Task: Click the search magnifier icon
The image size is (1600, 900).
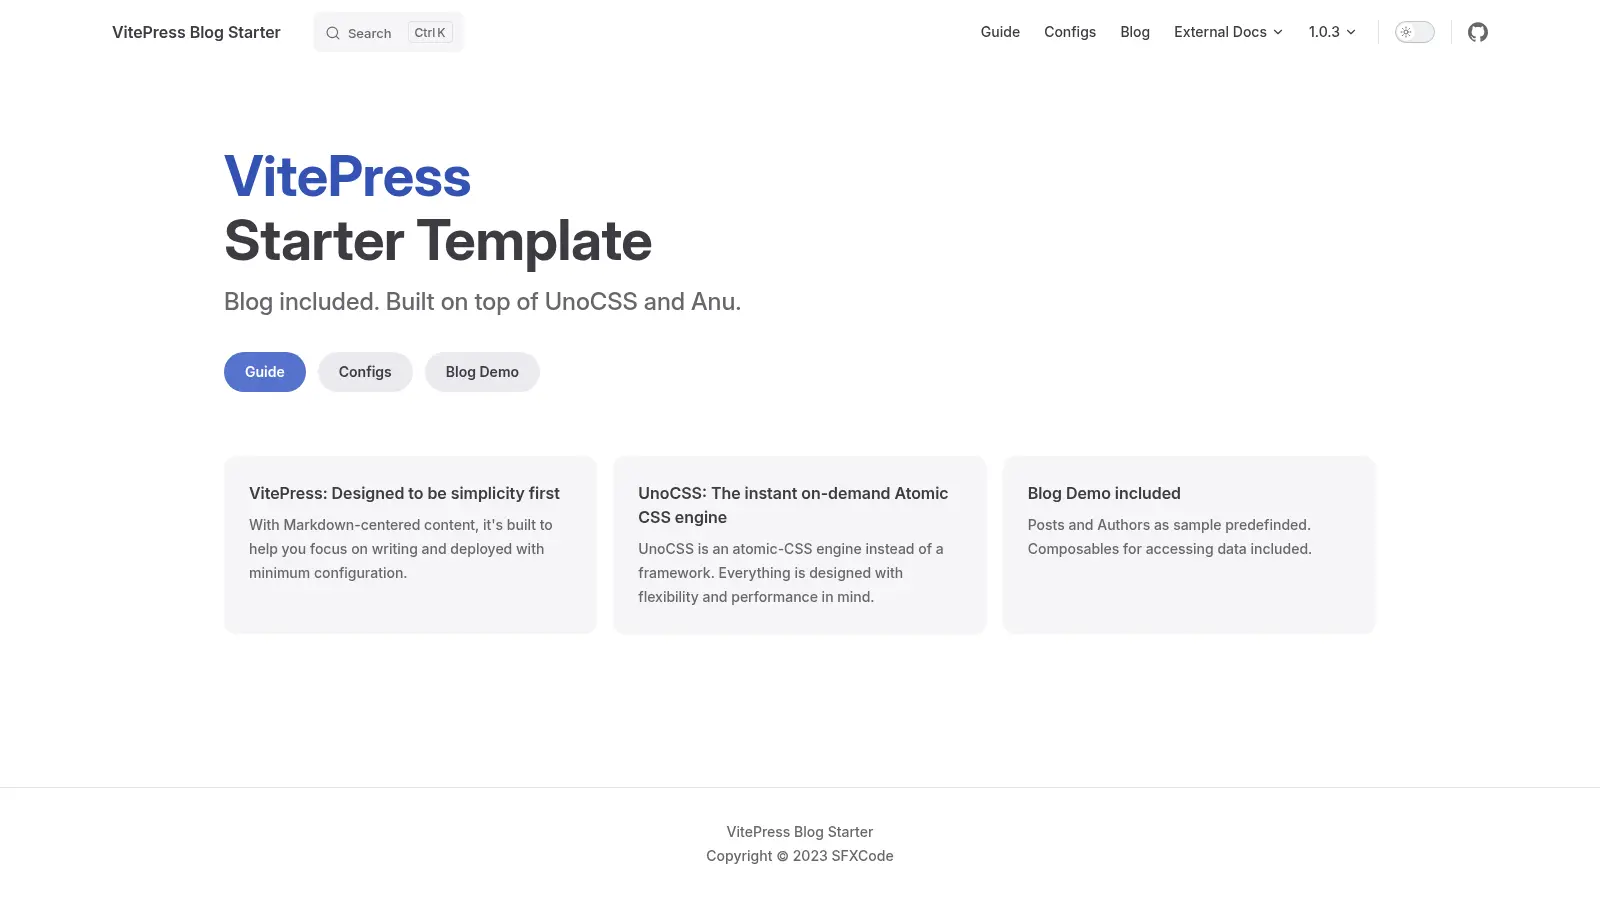Action: click(333, 33)
